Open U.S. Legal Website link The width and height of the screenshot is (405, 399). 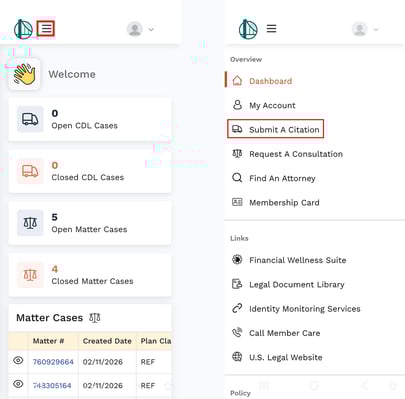coord(286,357)
